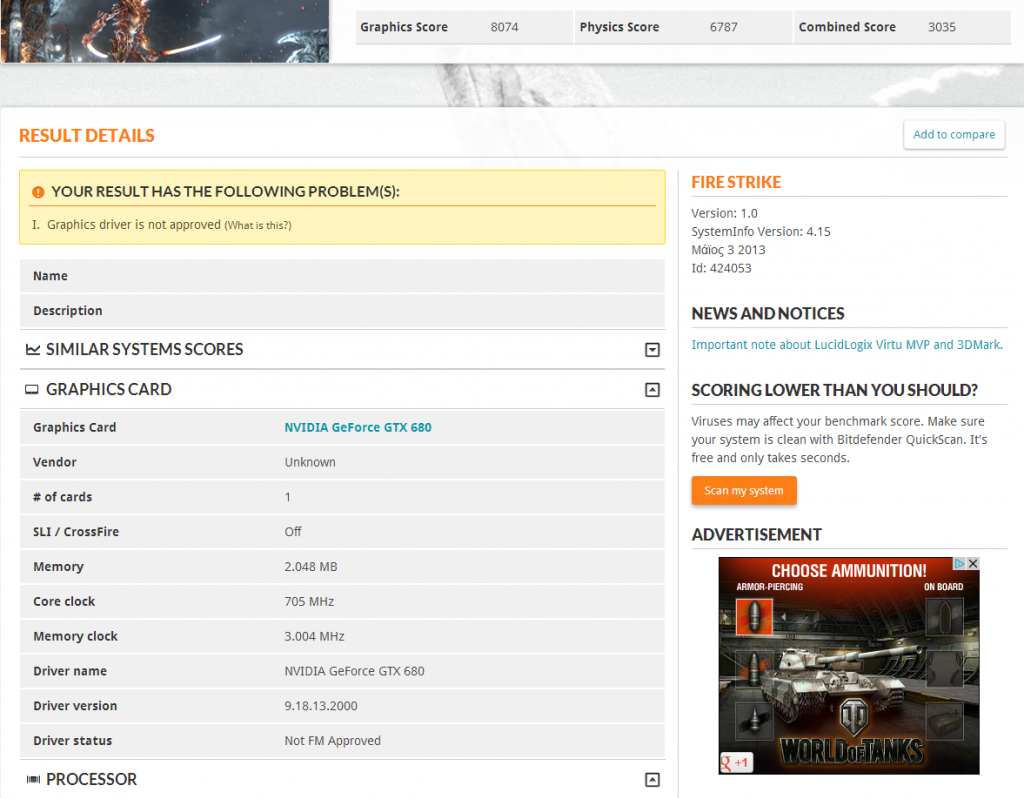Click the orange warning icon in the problem box
Screen dimensions: 1024x798
click(38, 192)
